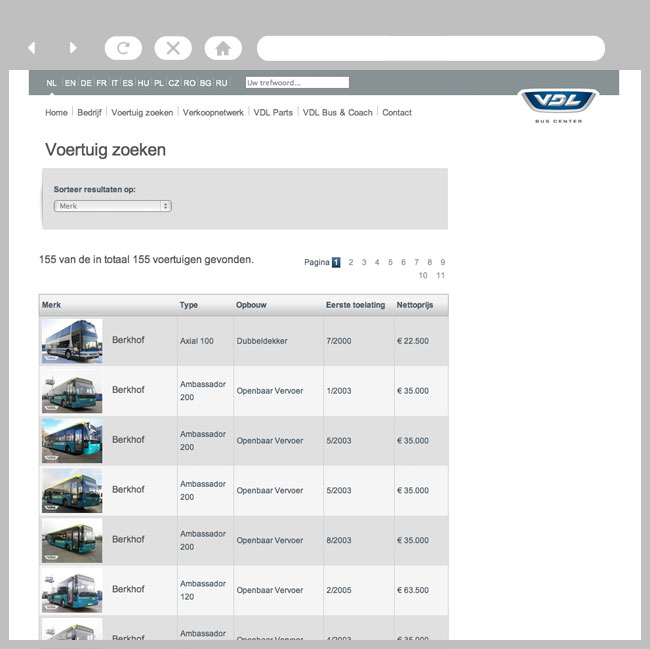Viewport: 650px width, 649px height.
Task: Go to results page 3
Action: [364, 262]
